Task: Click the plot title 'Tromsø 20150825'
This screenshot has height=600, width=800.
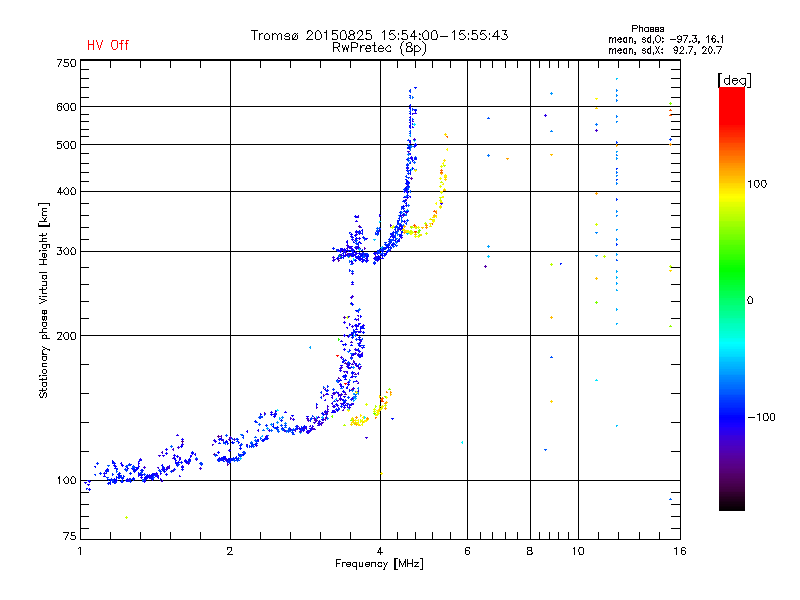Action: click(x=312, y=35)
